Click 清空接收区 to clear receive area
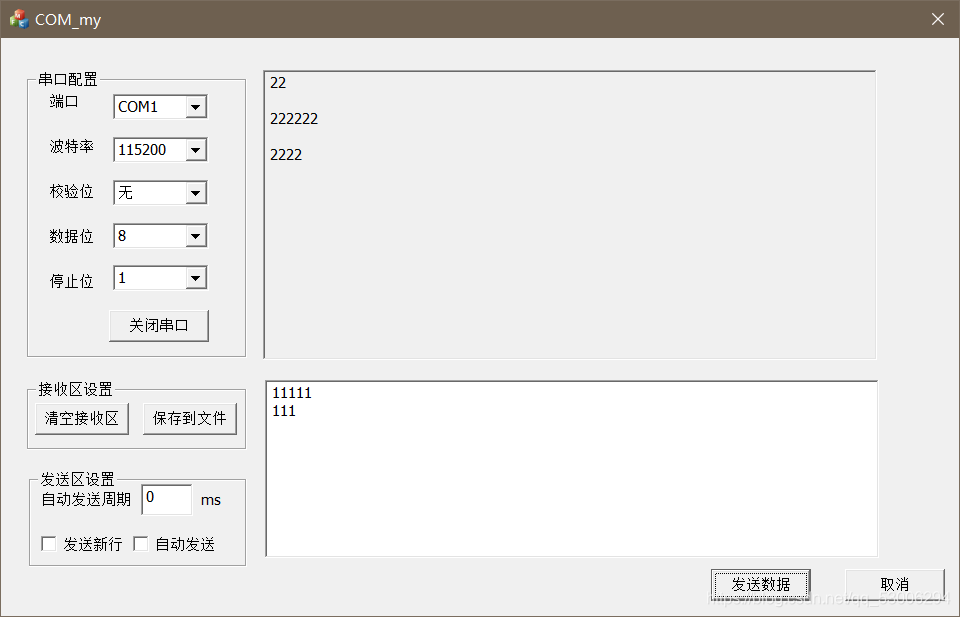This screenshot has width=960, height=617. (x=82, y=419)
